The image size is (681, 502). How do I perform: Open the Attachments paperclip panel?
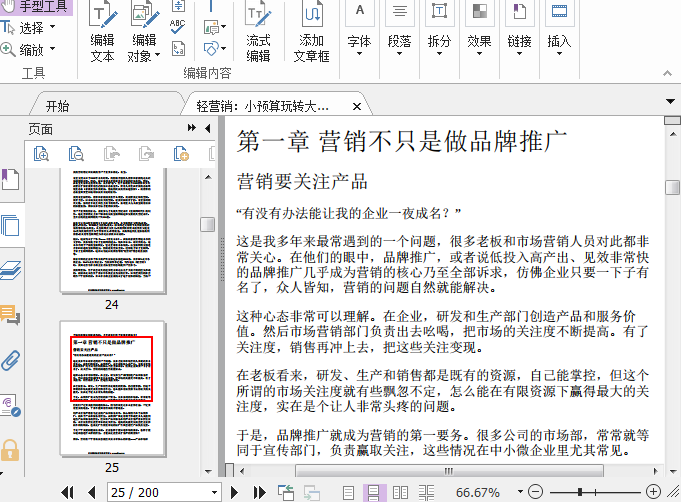[10, 360]
